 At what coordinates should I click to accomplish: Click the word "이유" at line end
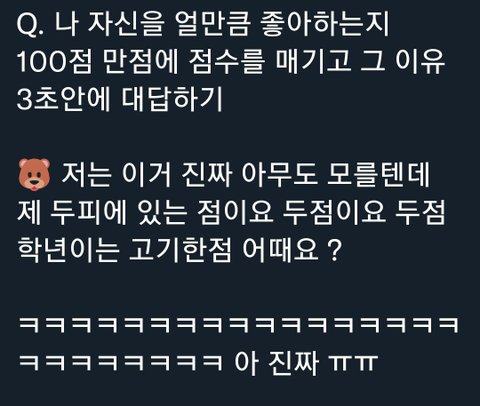point(420,62)
